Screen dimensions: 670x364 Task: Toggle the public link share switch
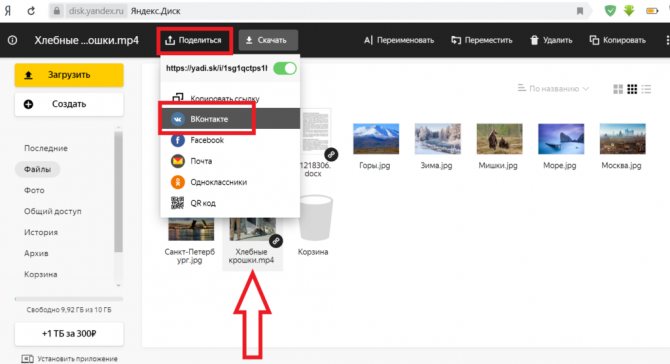(285, 68)
